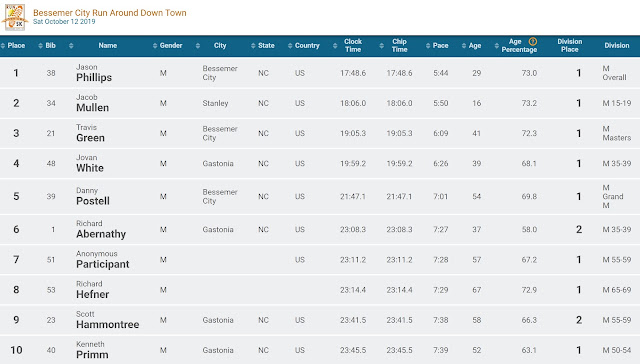Click pace value 6:09
The width and height of the screenshot is (640, 364).
pyautogui.click(x=441, y=133)
